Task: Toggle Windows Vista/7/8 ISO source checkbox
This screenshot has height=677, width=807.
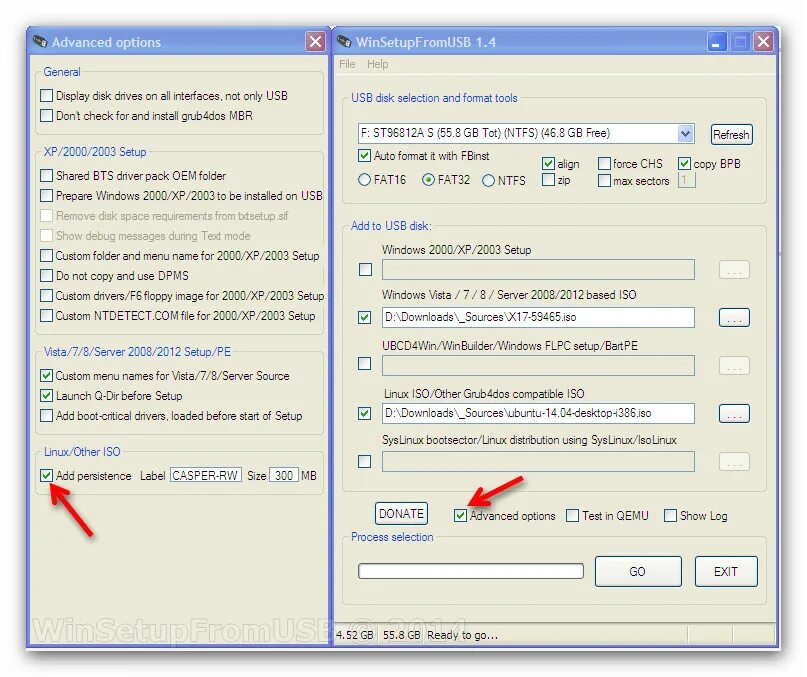Action: (x=364, y=317)
